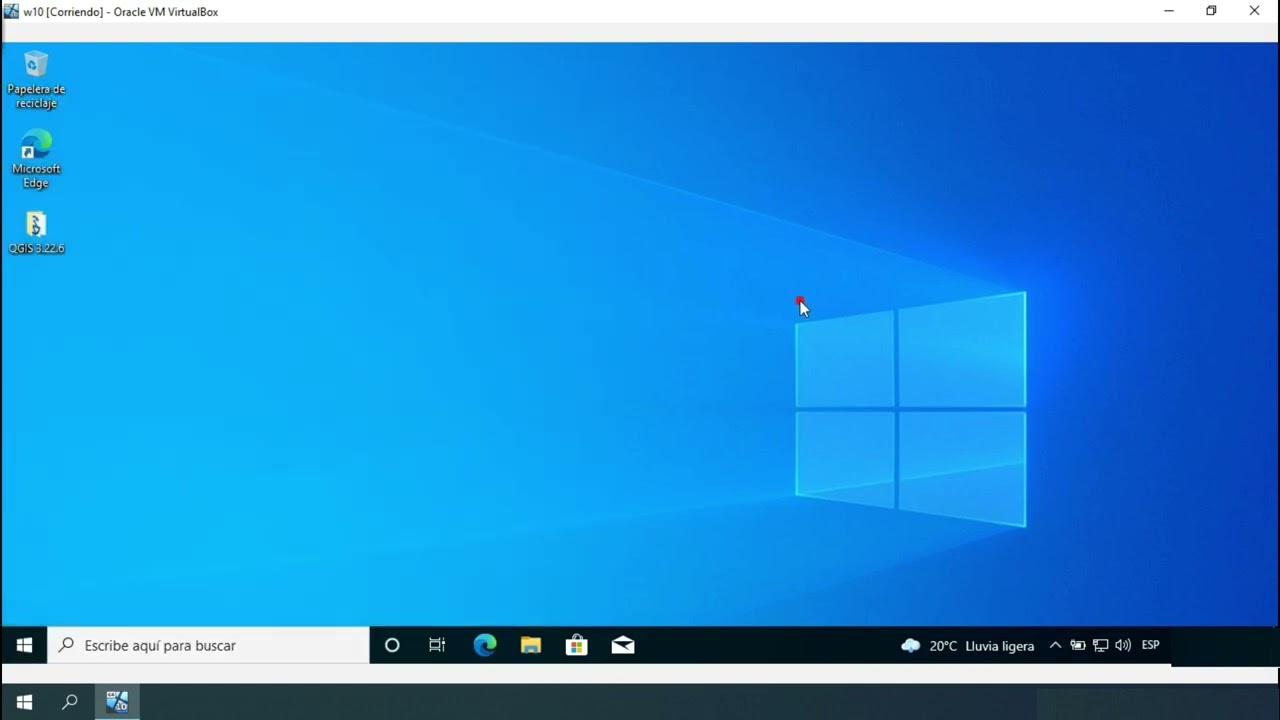Expand the hidden system tray icons
Screen dimensions: 1280x720
(x=1055, y=645)
